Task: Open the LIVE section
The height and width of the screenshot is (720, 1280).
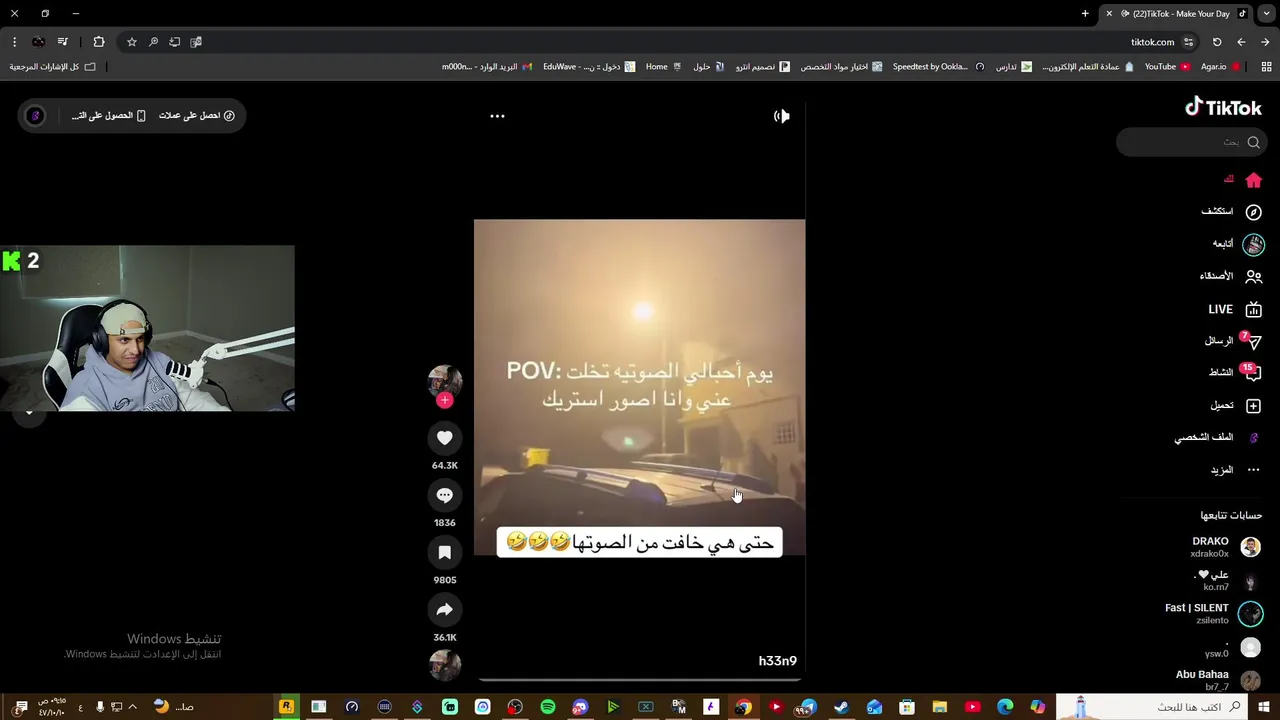Action: [1234, 310]
